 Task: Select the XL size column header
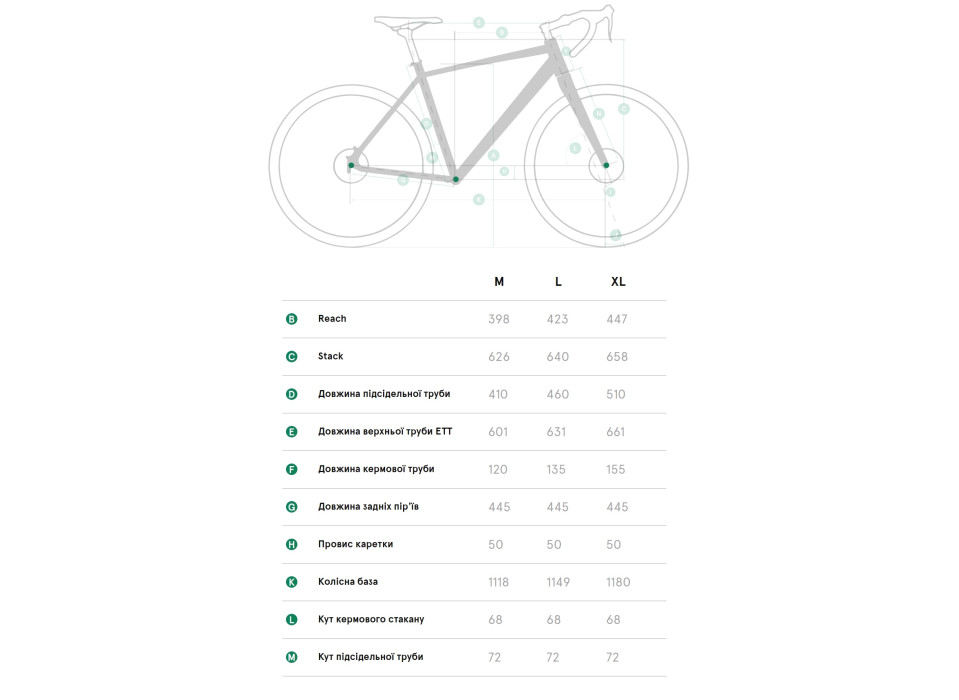pos(618,282)
